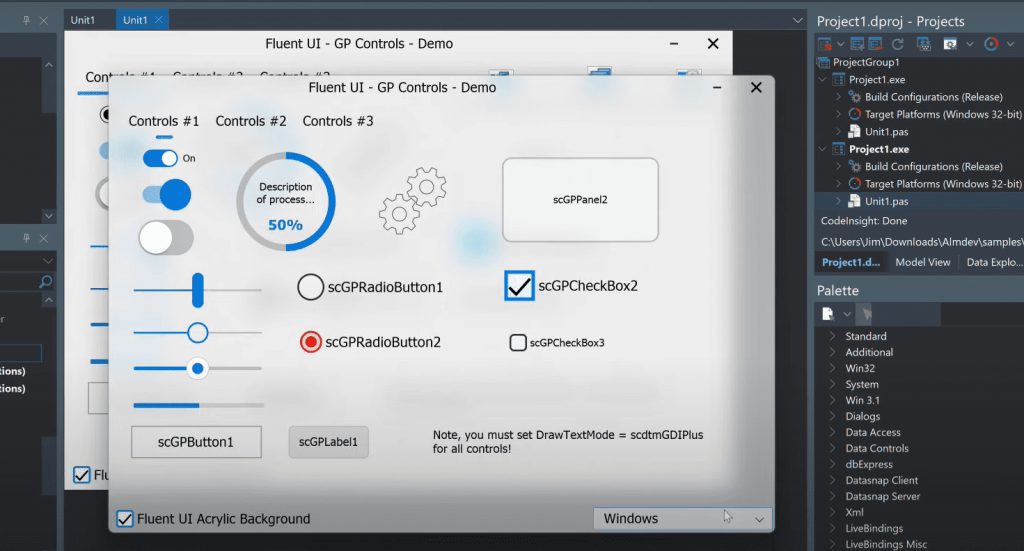Open the Datasnap Server palette category
1024x551 pixels.
click(882, 496)
